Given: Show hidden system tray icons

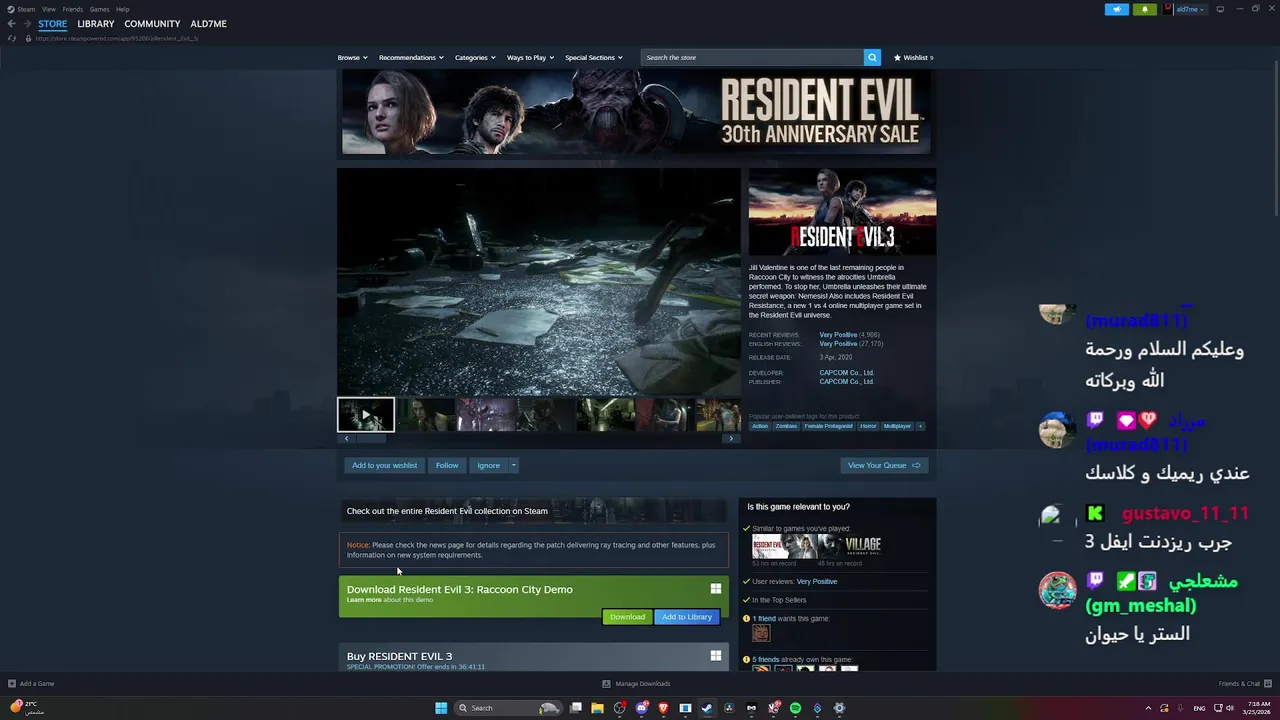Looking at the screenshot, I should pos(1148,708).
